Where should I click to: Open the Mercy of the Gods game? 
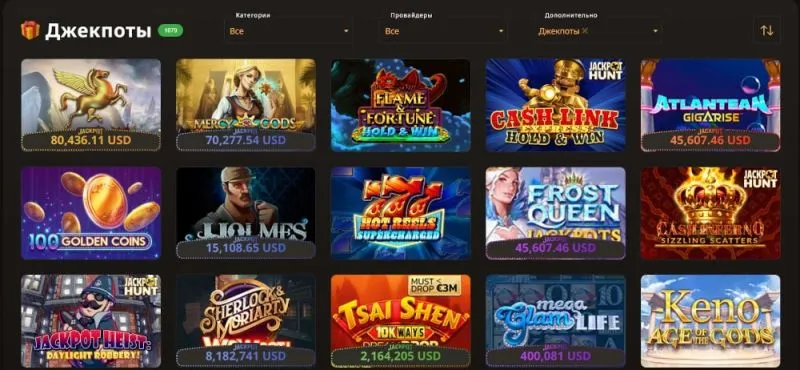click(x=245, y=105)
